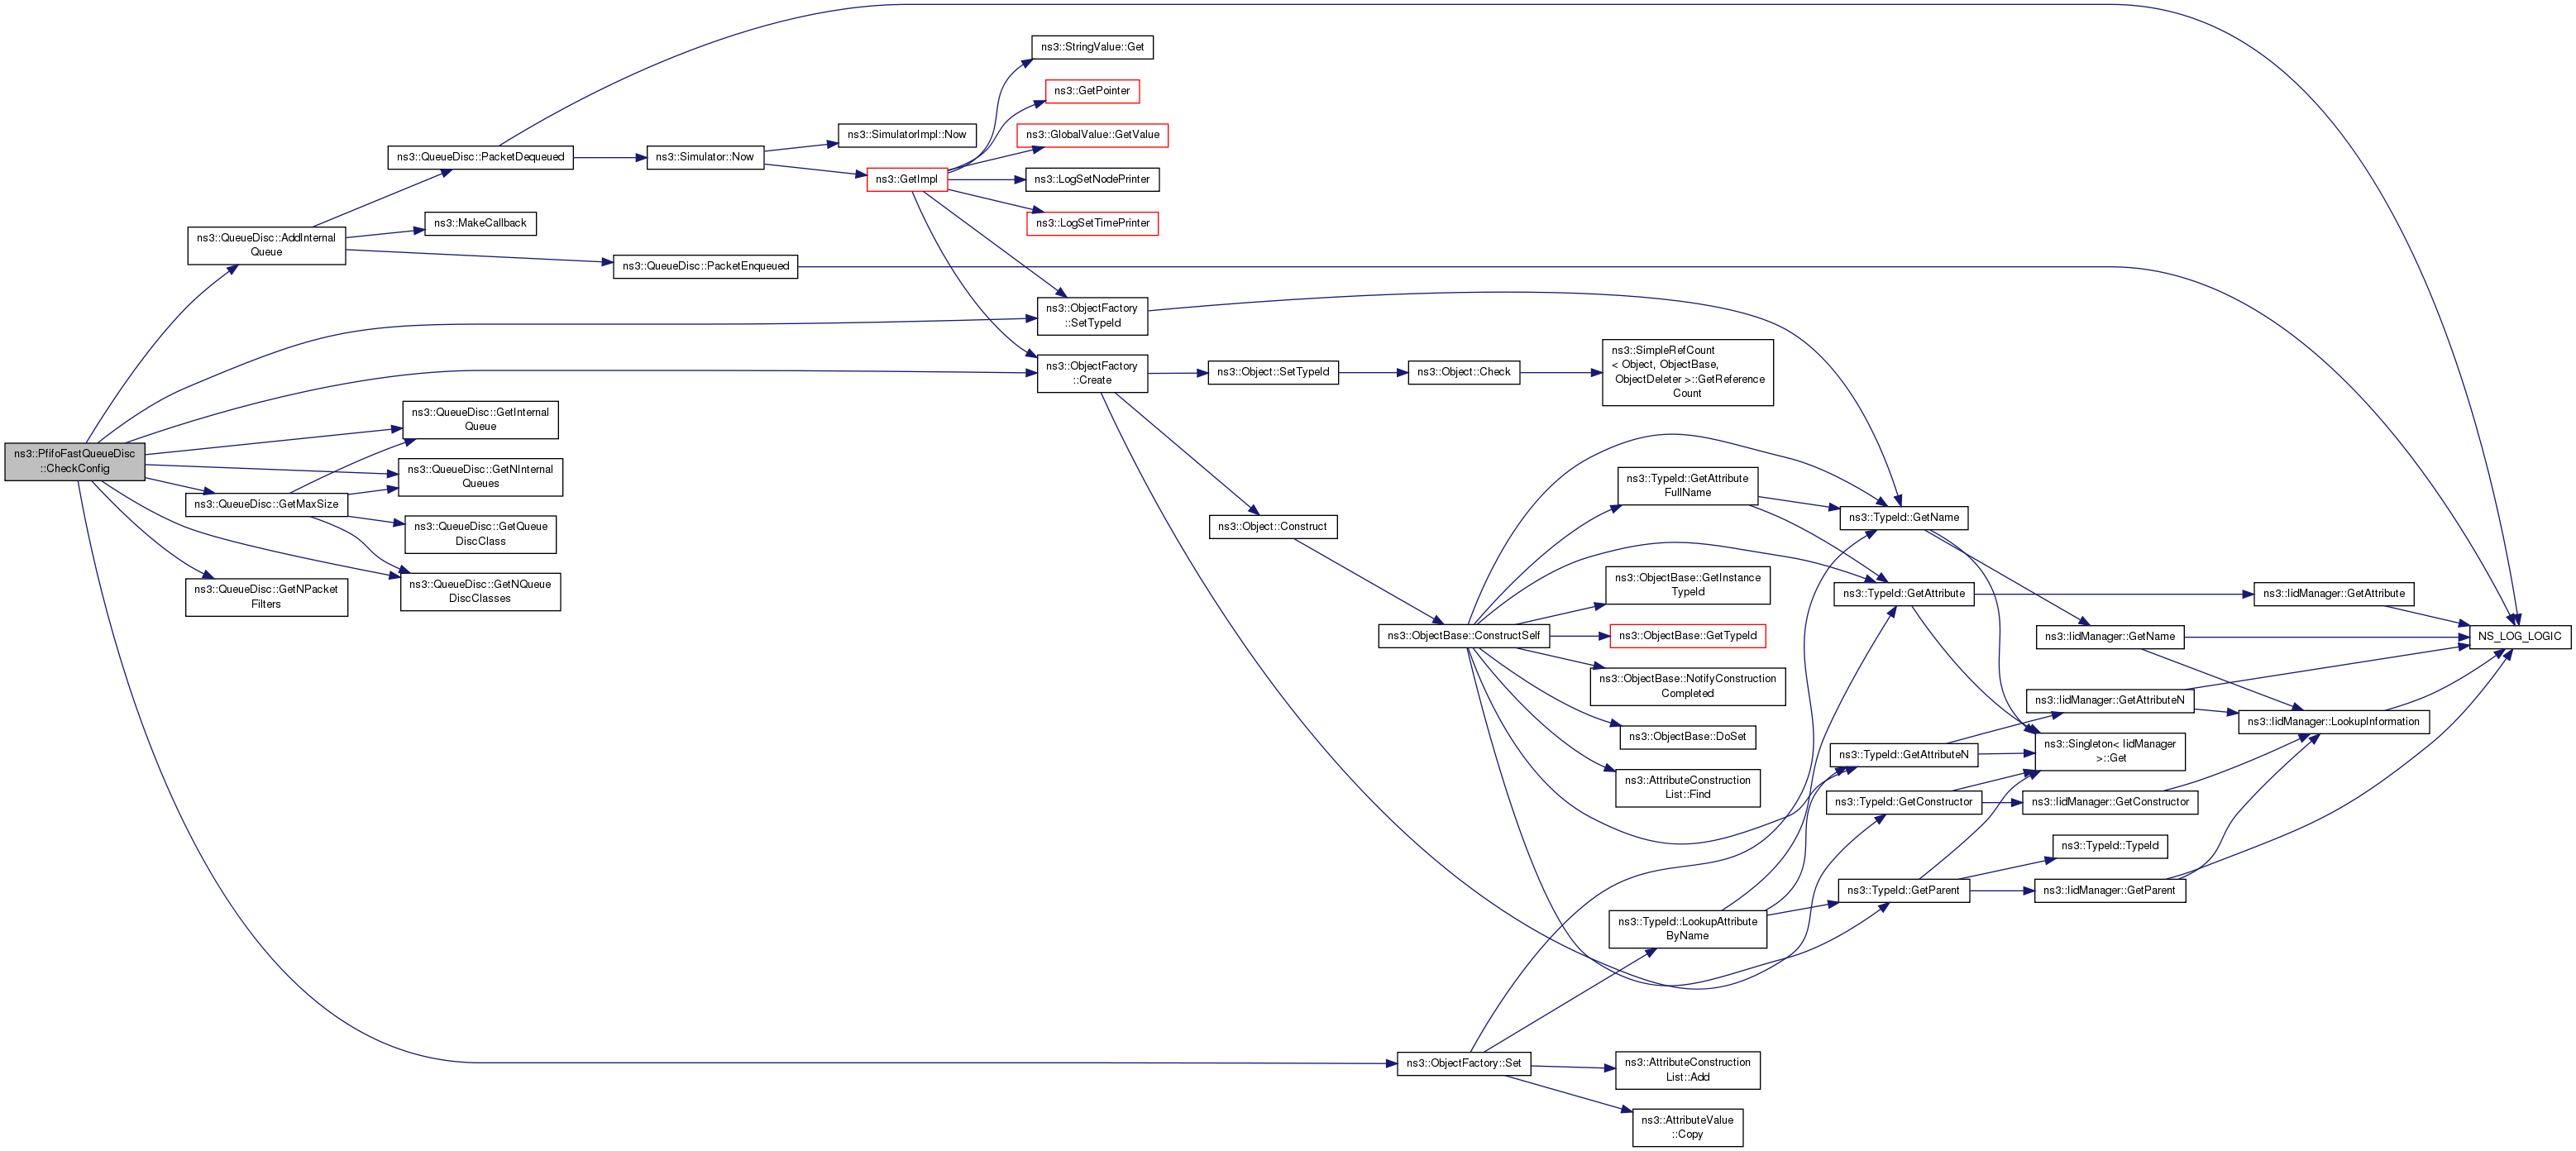Open the ns3::QueueDisc::AddInternalQueue node
The width and height of the screenshot is (2576, 1151).
click(266, 245)
